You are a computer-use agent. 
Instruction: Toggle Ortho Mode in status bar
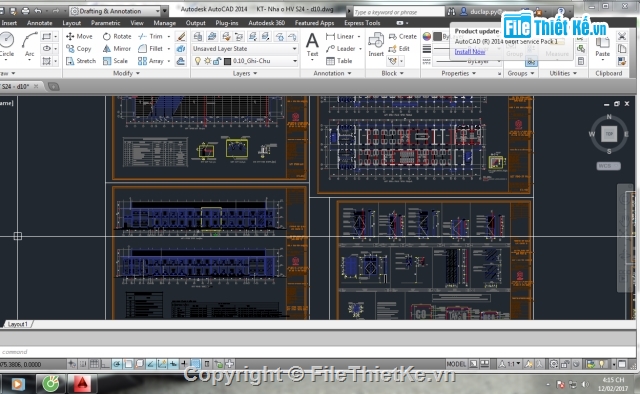pos(105,364)
